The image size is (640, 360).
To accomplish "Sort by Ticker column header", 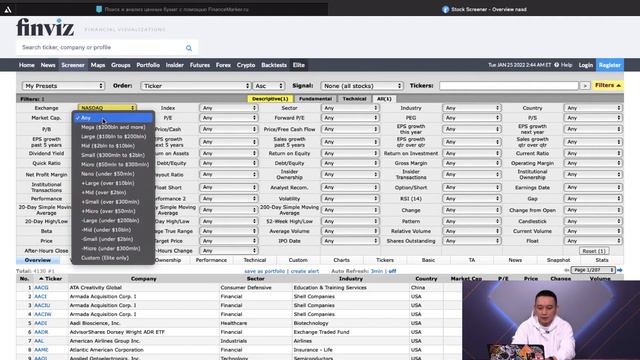I will pyautogui.click(x=51, y=279).
